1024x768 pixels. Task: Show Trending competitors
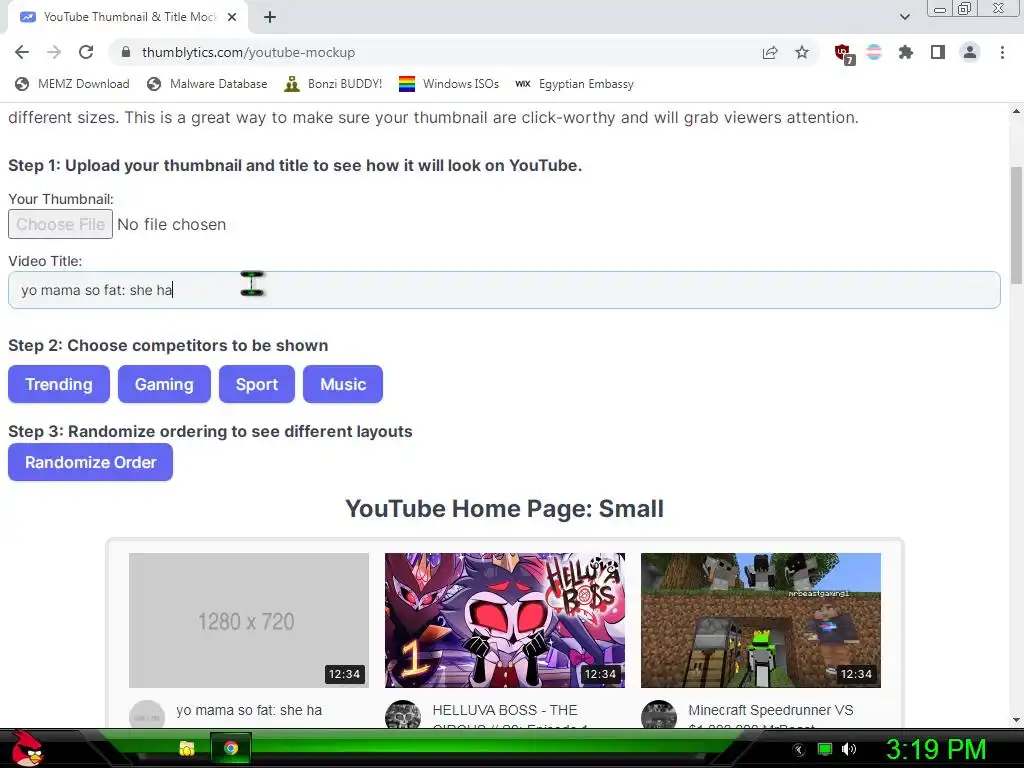click(59, 384)
